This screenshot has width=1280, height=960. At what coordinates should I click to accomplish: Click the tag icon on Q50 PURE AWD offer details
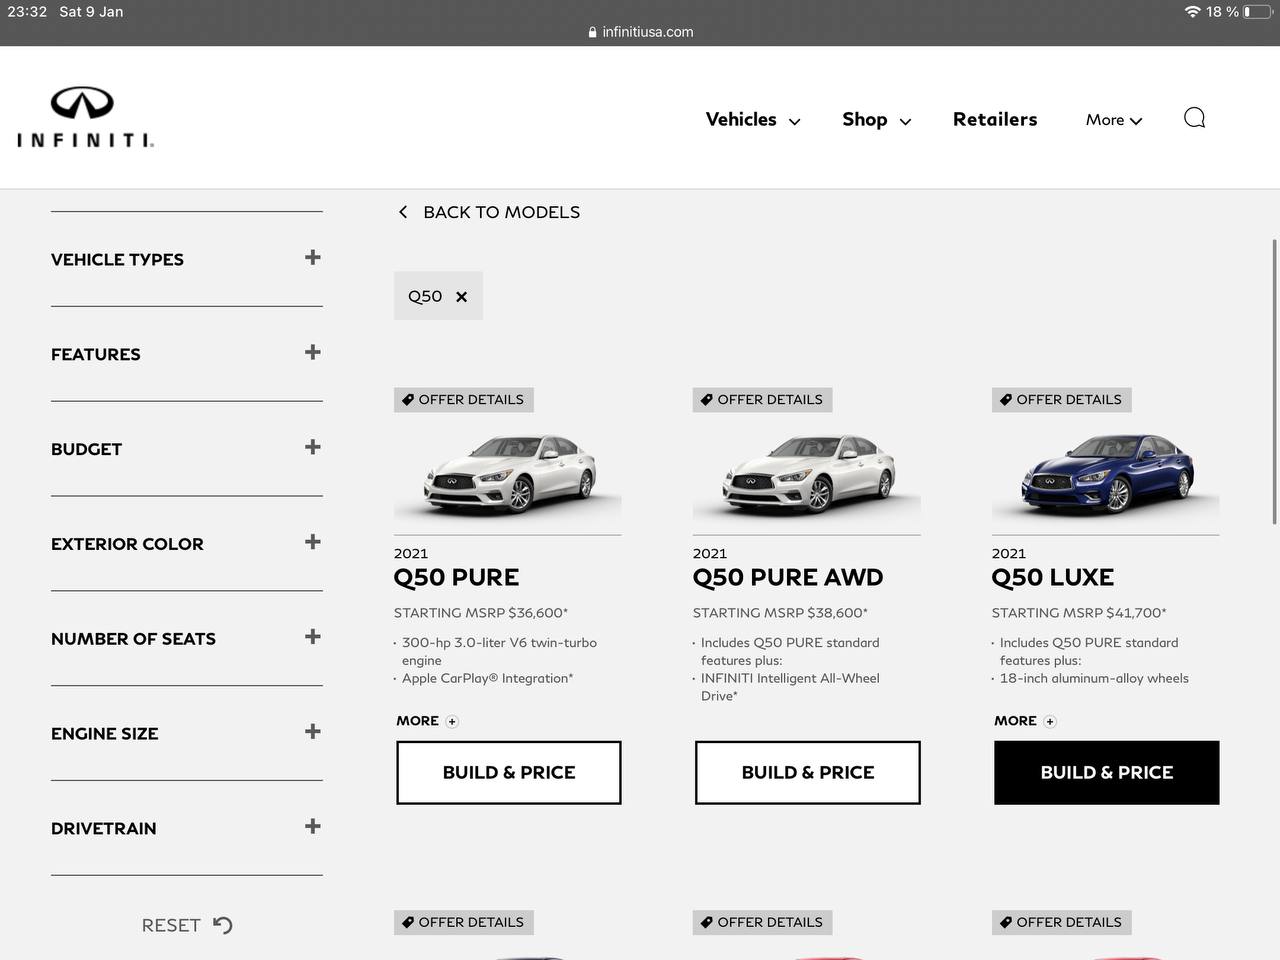click(707, 400)
